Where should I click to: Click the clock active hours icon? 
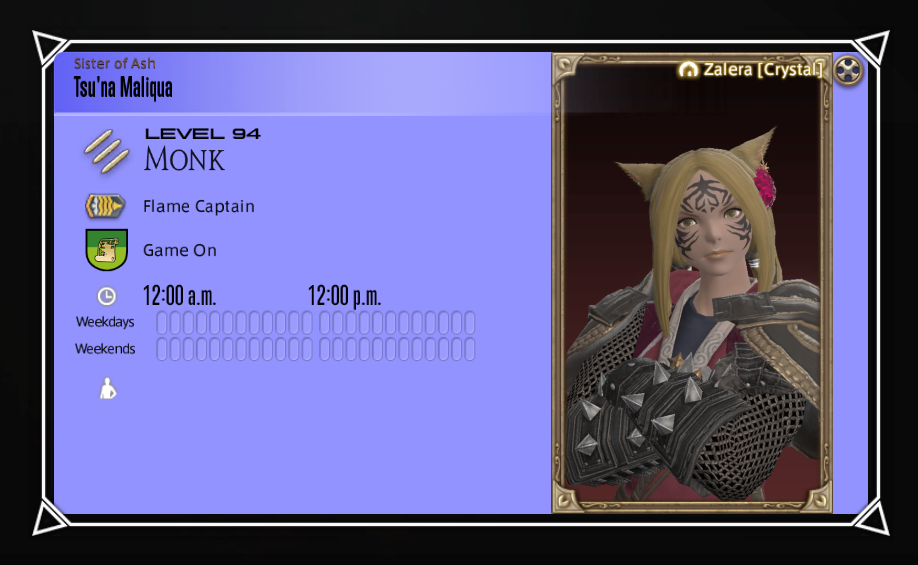[106, 296]
